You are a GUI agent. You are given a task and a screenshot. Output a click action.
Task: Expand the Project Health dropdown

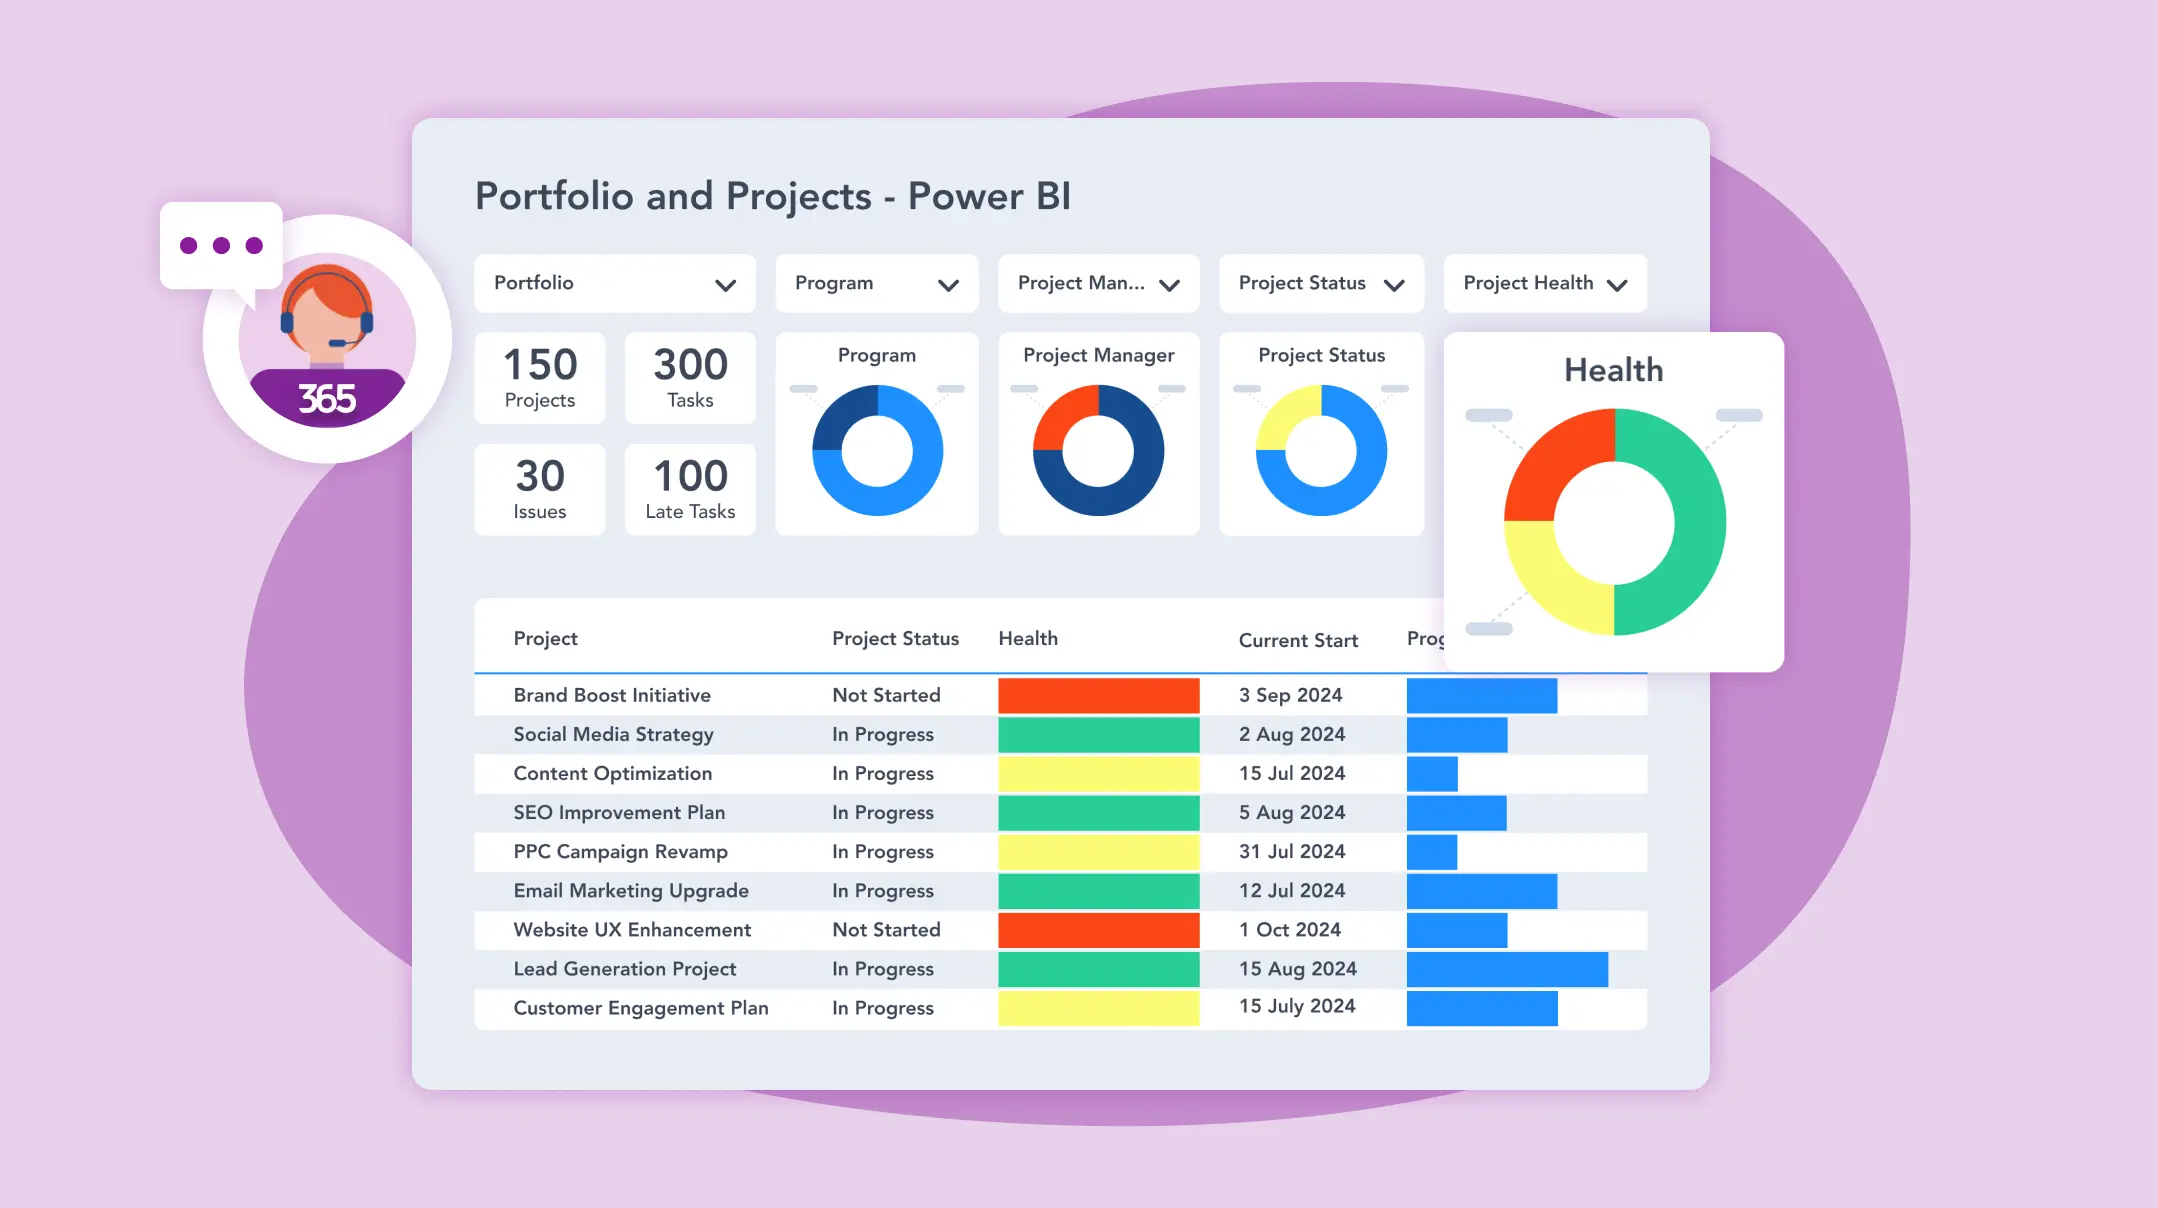[x=1543, y=283]
